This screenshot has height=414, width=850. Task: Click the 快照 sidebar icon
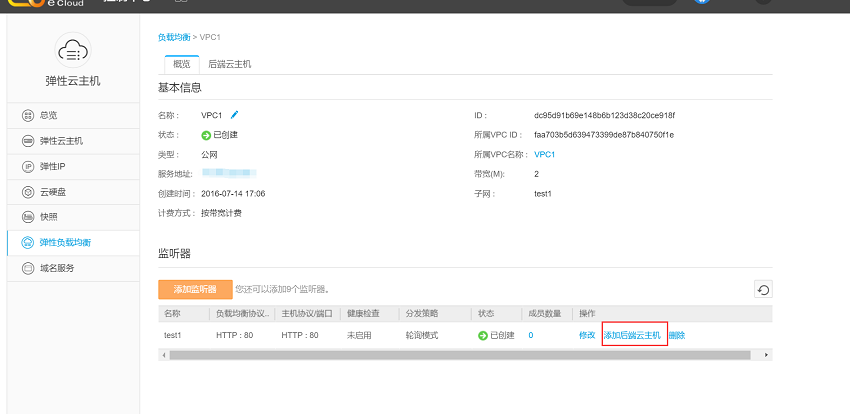click(28, 217)
